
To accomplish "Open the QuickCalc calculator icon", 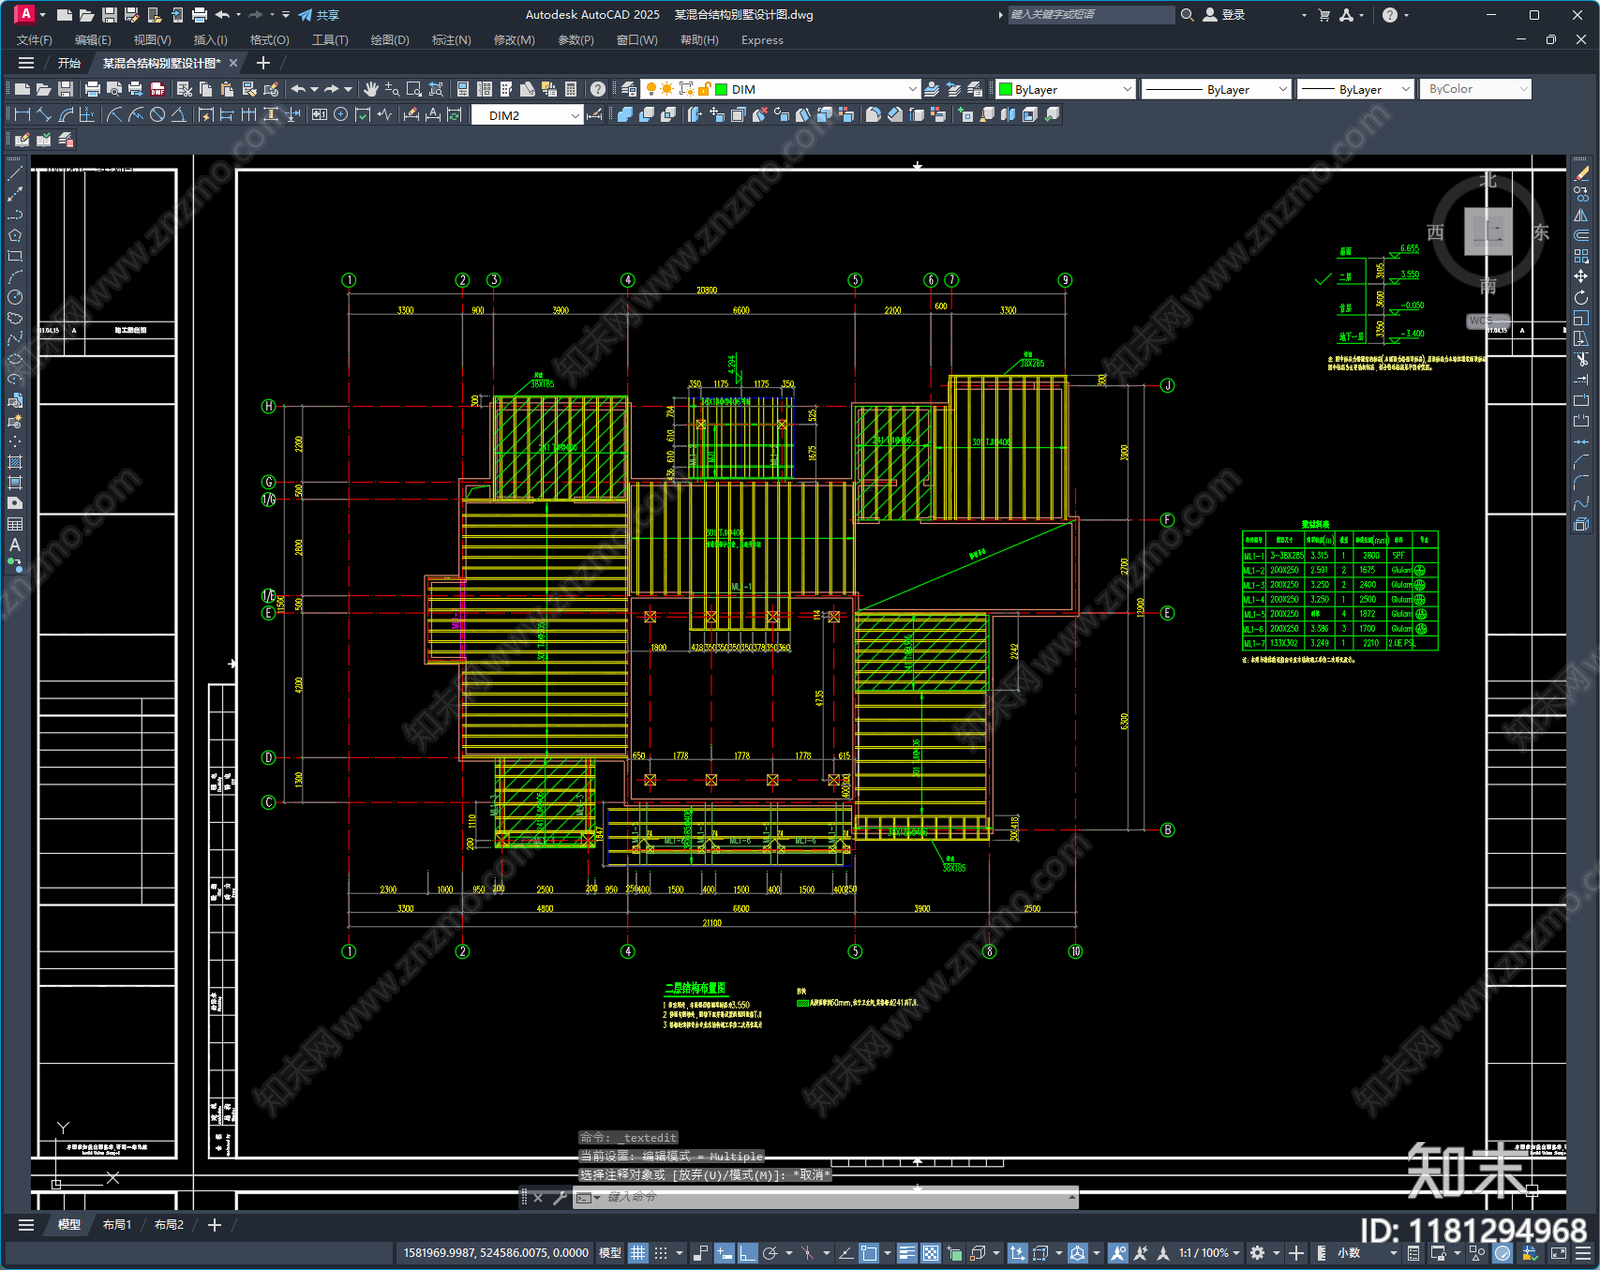I will 571,89.
